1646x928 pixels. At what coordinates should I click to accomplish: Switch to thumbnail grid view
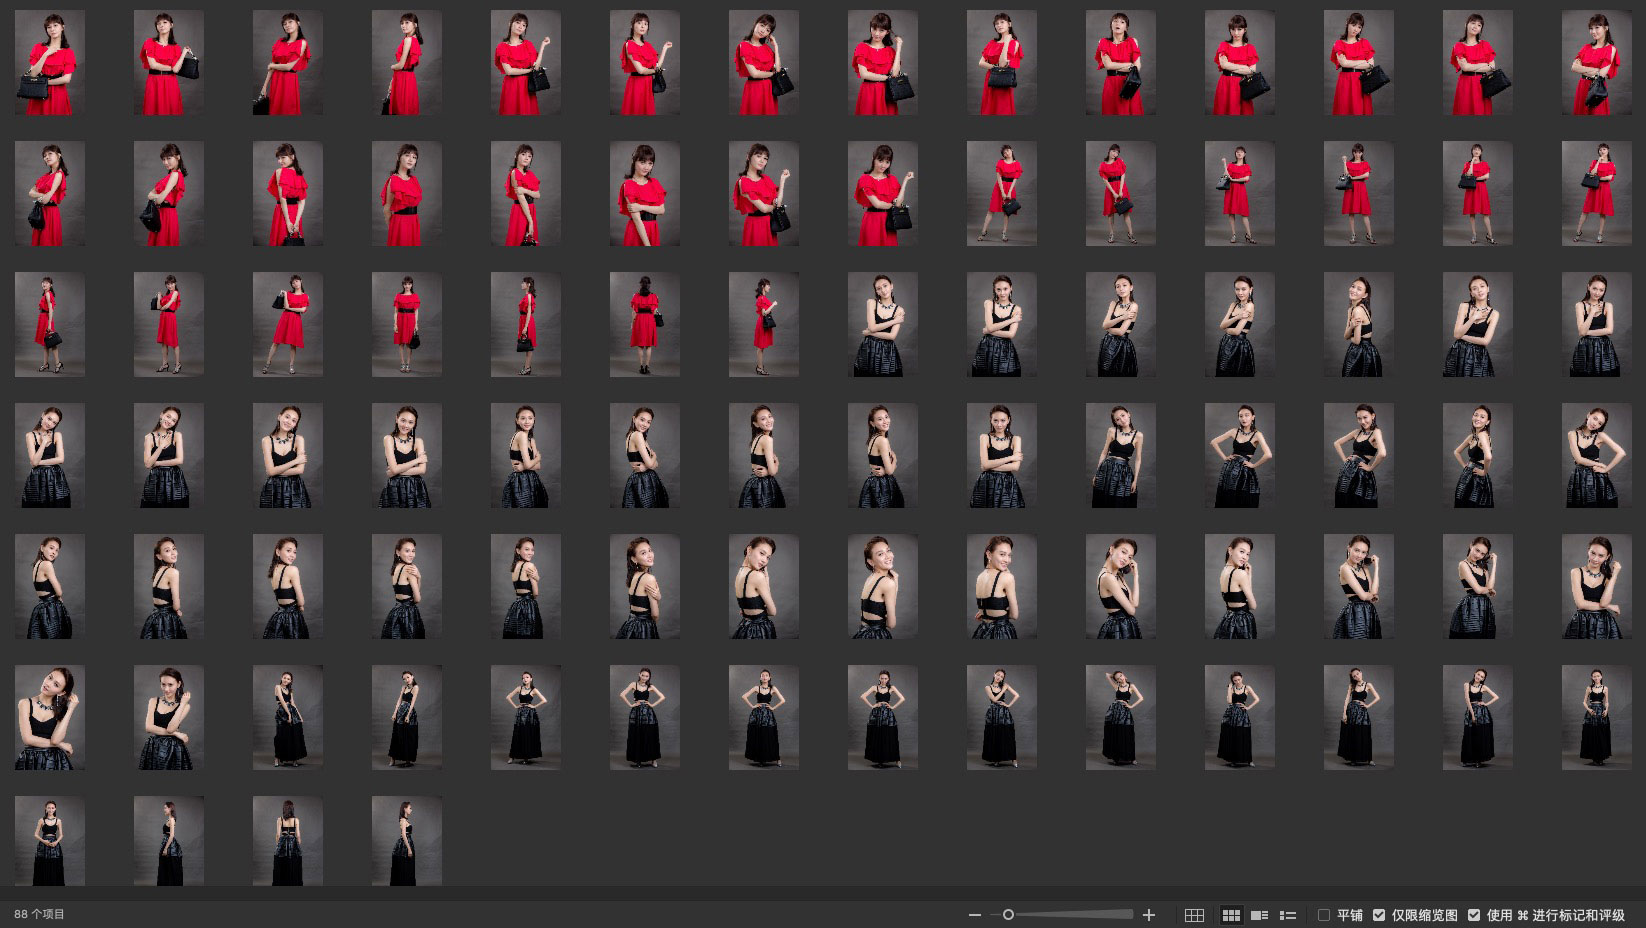click(x=1231, y=915)
